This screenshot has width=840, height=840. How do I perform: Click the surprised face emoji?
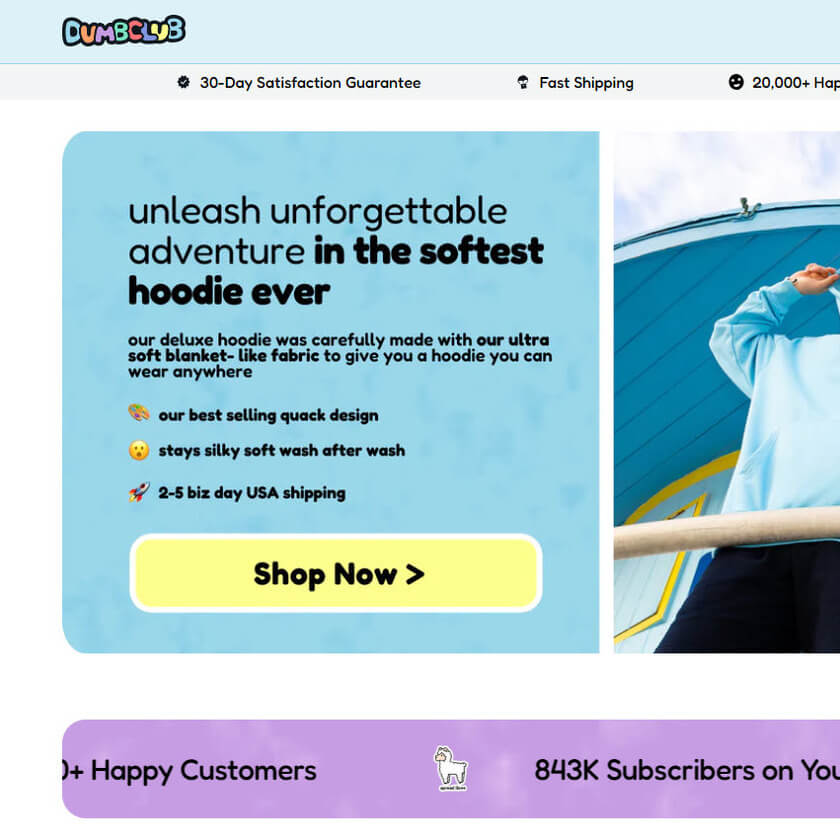139,450
